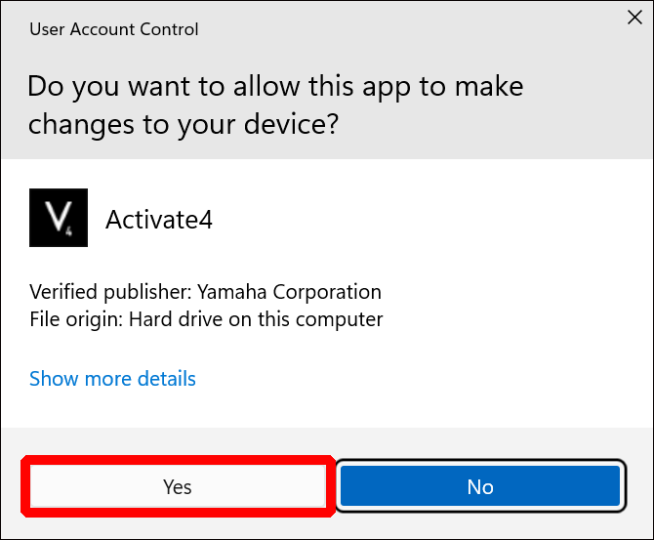Open the Show more details link
Image resolution: width=654 pixels, height=540 pixels.
112,379
